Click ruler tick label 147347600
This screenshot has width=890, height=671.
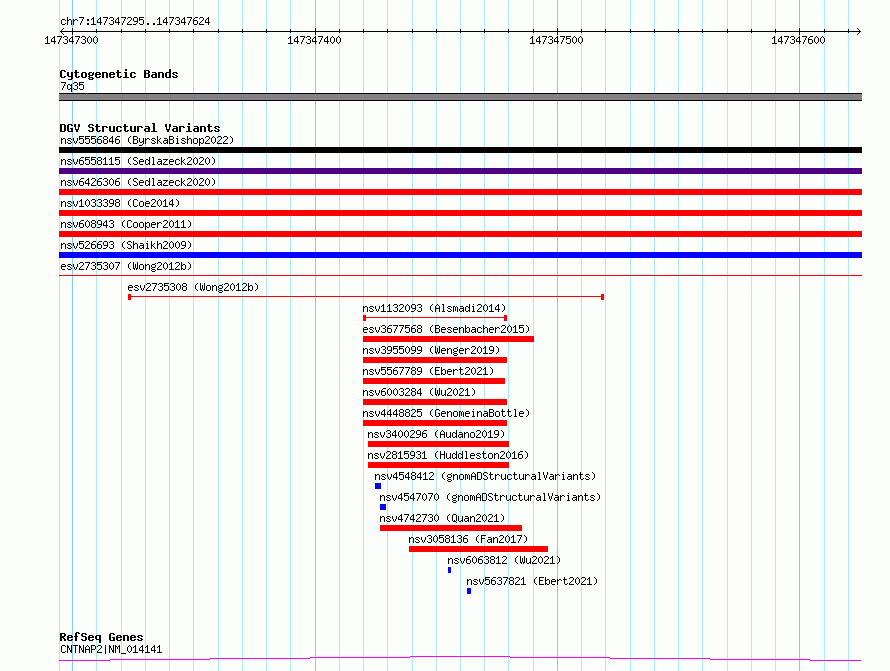(797, 40)
